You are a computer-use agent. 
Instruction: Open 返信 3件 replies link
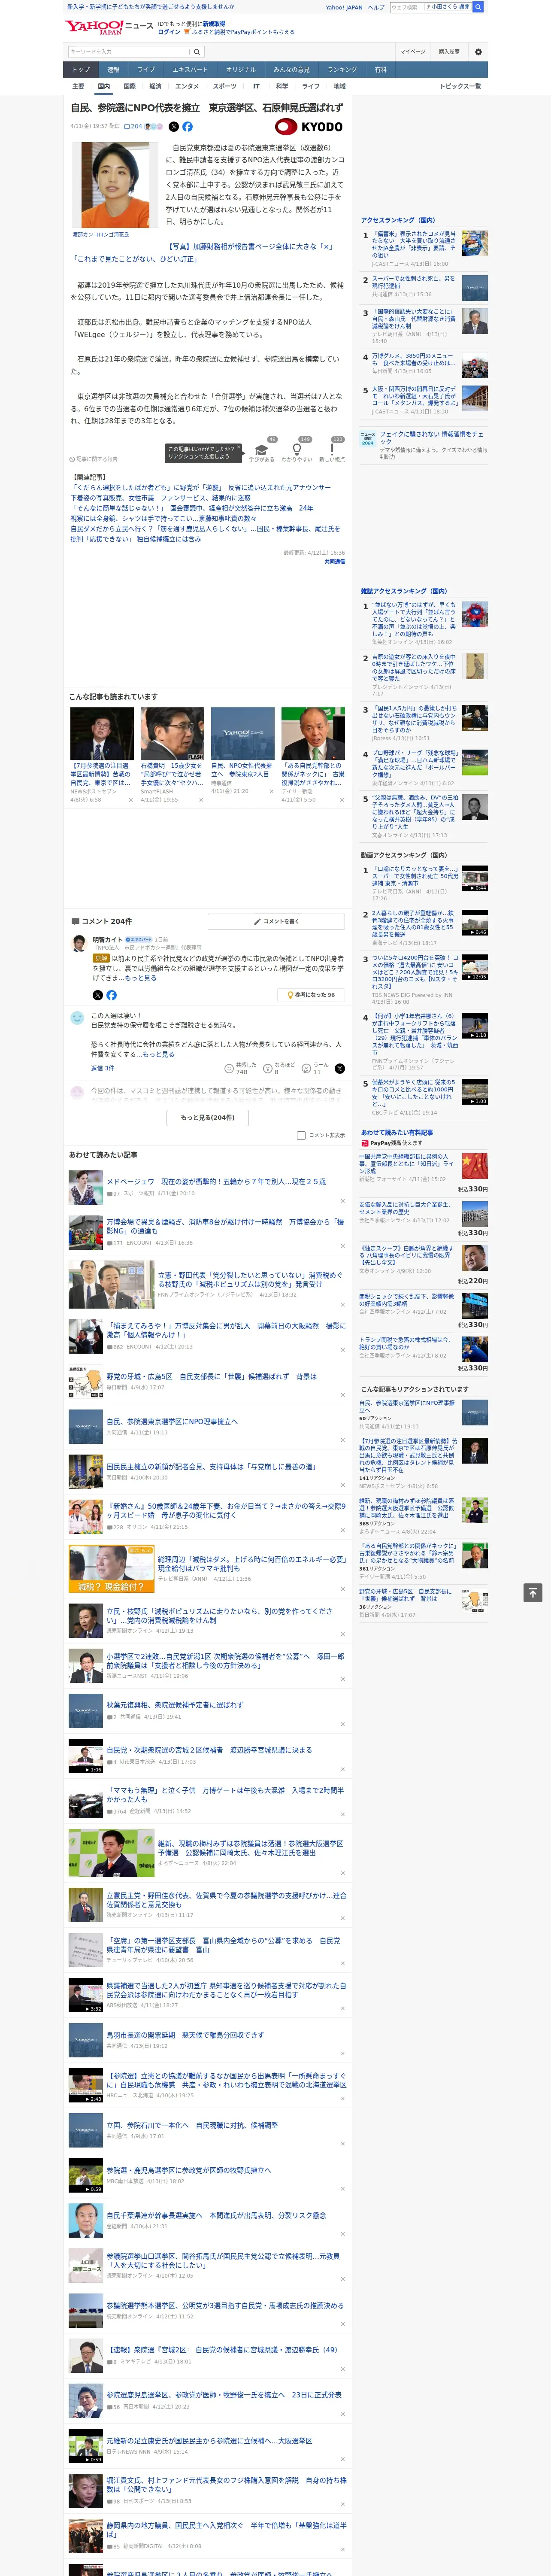102,1068
